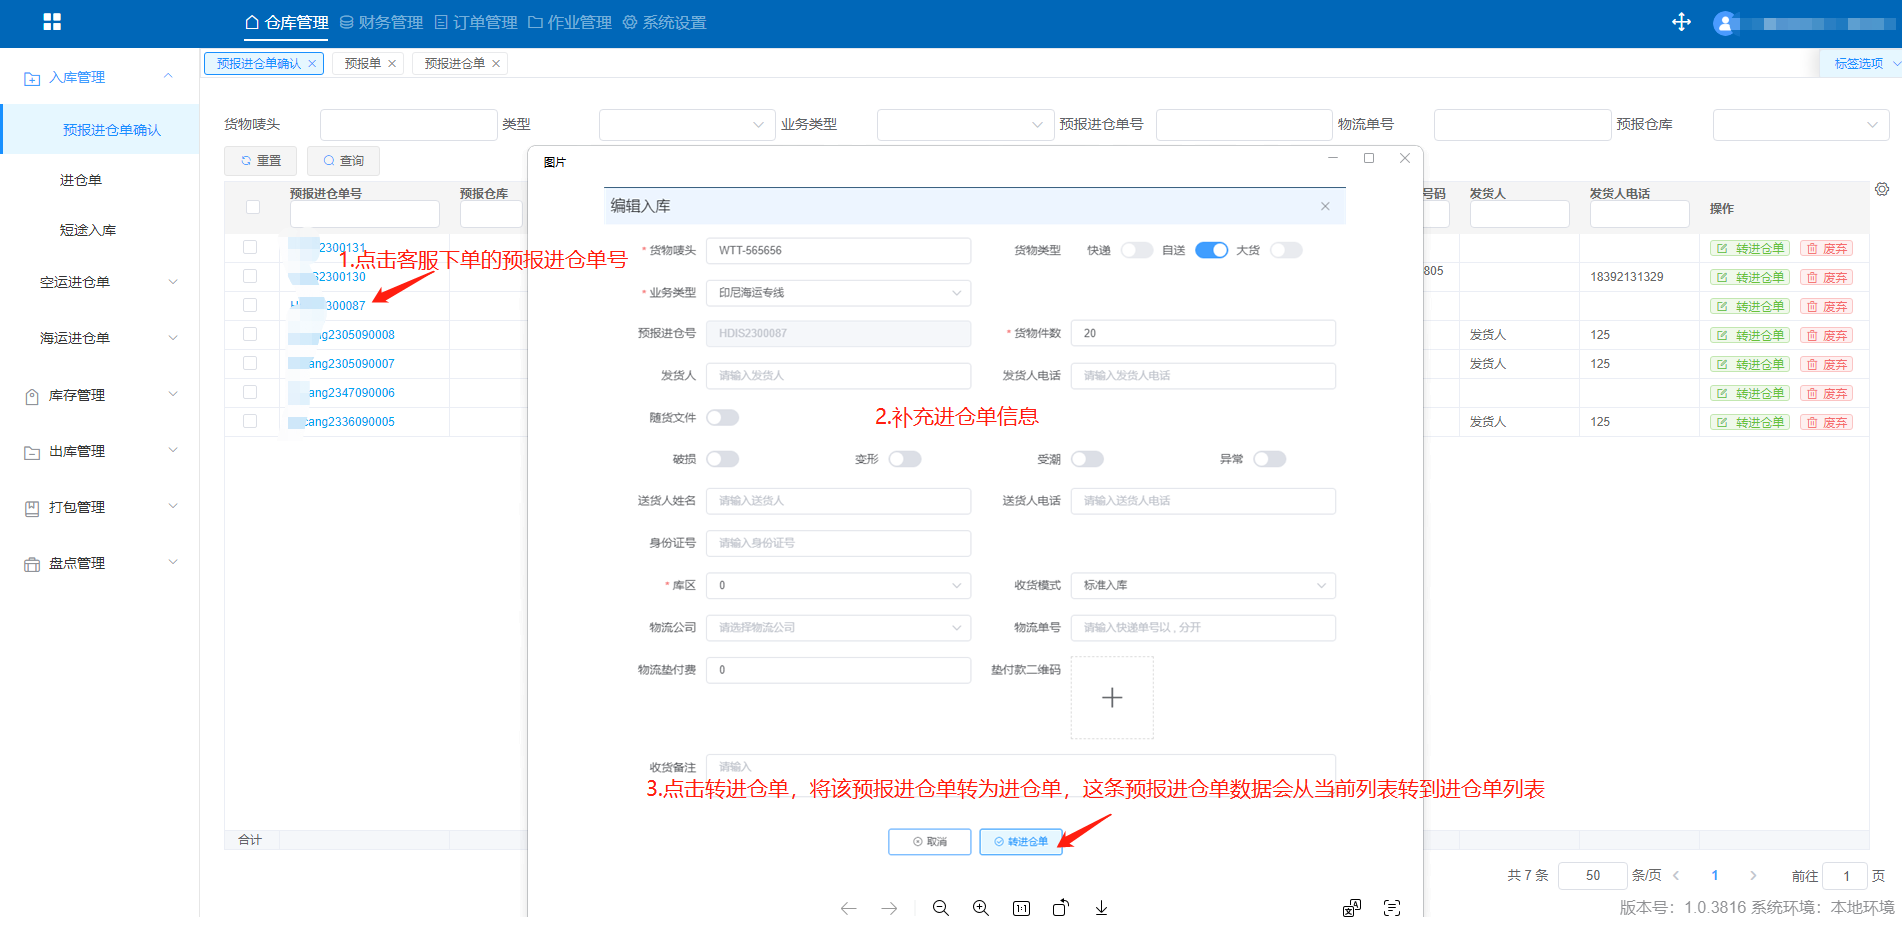The width and height of the screenshot is (1902, 948).
Task: Click the translate image text icon
Action: 1351,908
